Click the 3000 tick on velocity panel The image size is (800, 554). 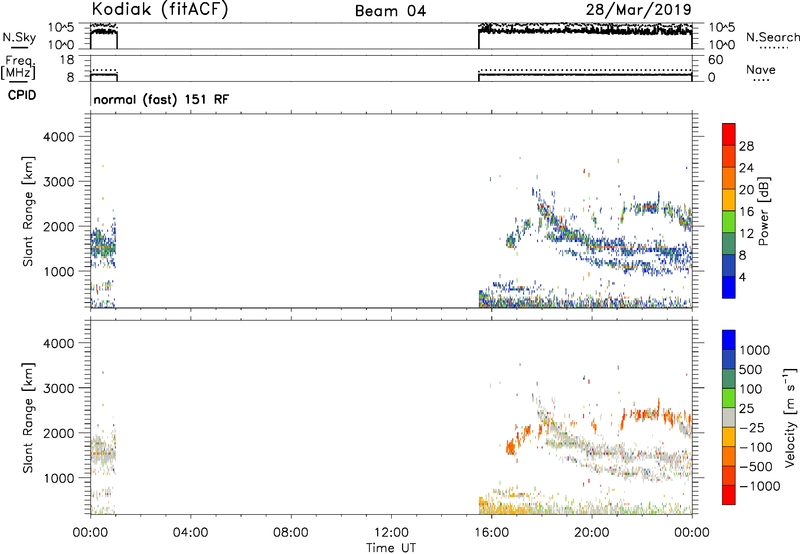[x=59, y=388]
